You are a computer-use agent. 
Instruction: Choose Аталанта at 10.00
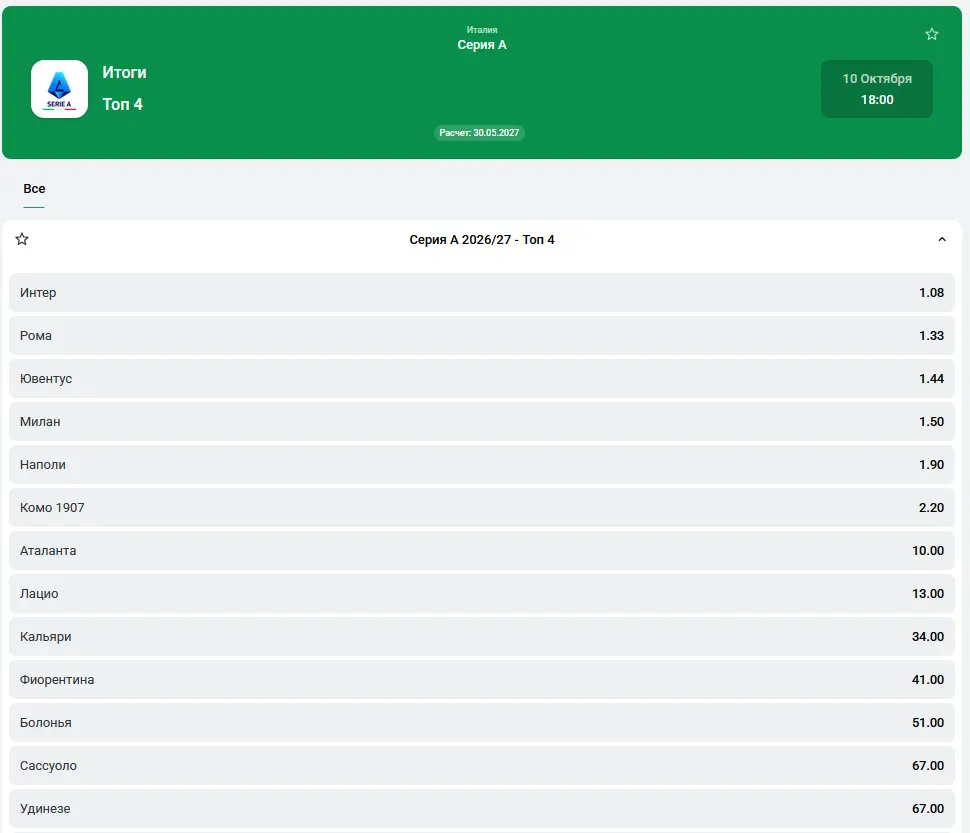pyautogui.click(x=482, y=550)
